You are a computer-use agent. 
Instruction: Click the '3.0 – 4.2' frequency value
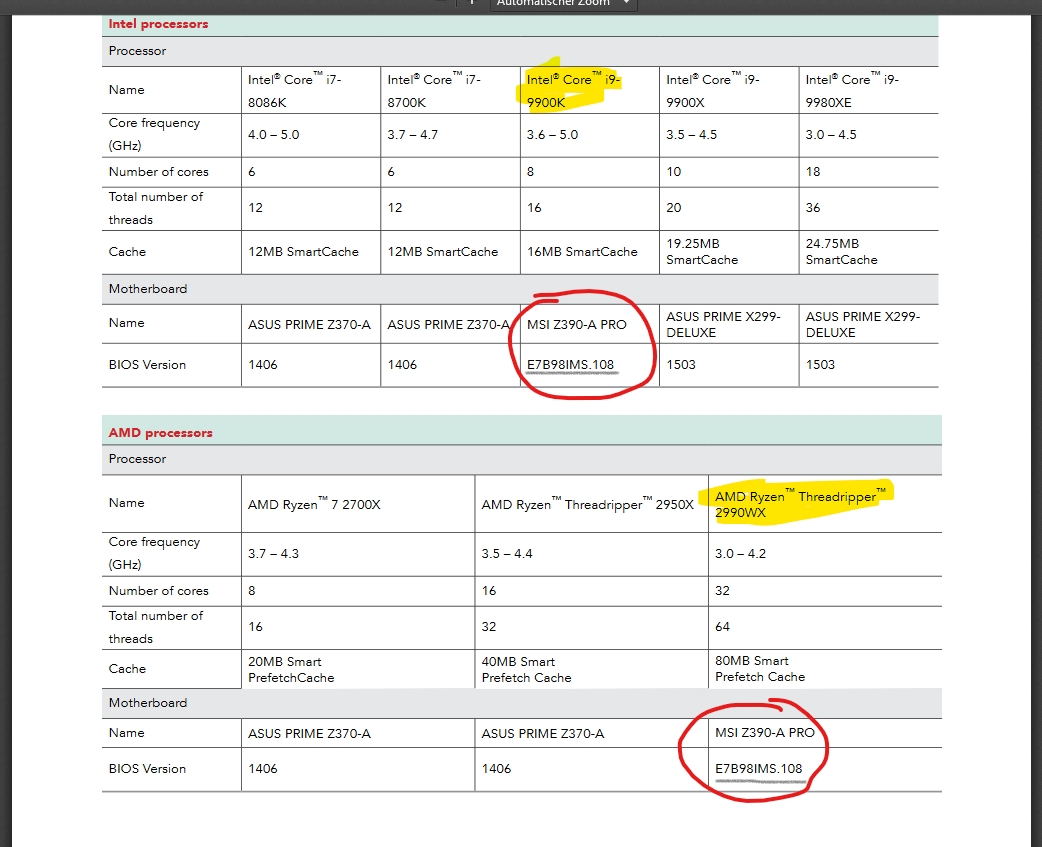740,554
